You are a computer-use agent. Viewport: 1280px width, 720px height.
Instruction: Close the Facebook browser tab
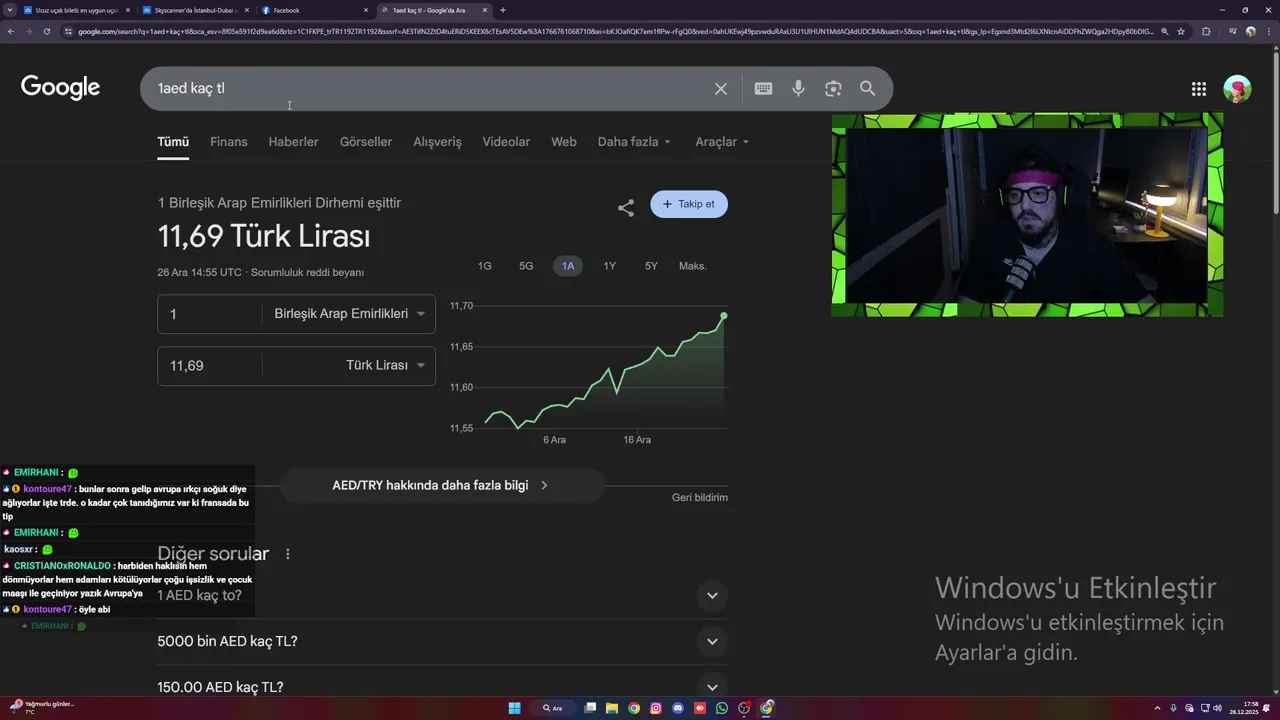click(x=365, y=10)
